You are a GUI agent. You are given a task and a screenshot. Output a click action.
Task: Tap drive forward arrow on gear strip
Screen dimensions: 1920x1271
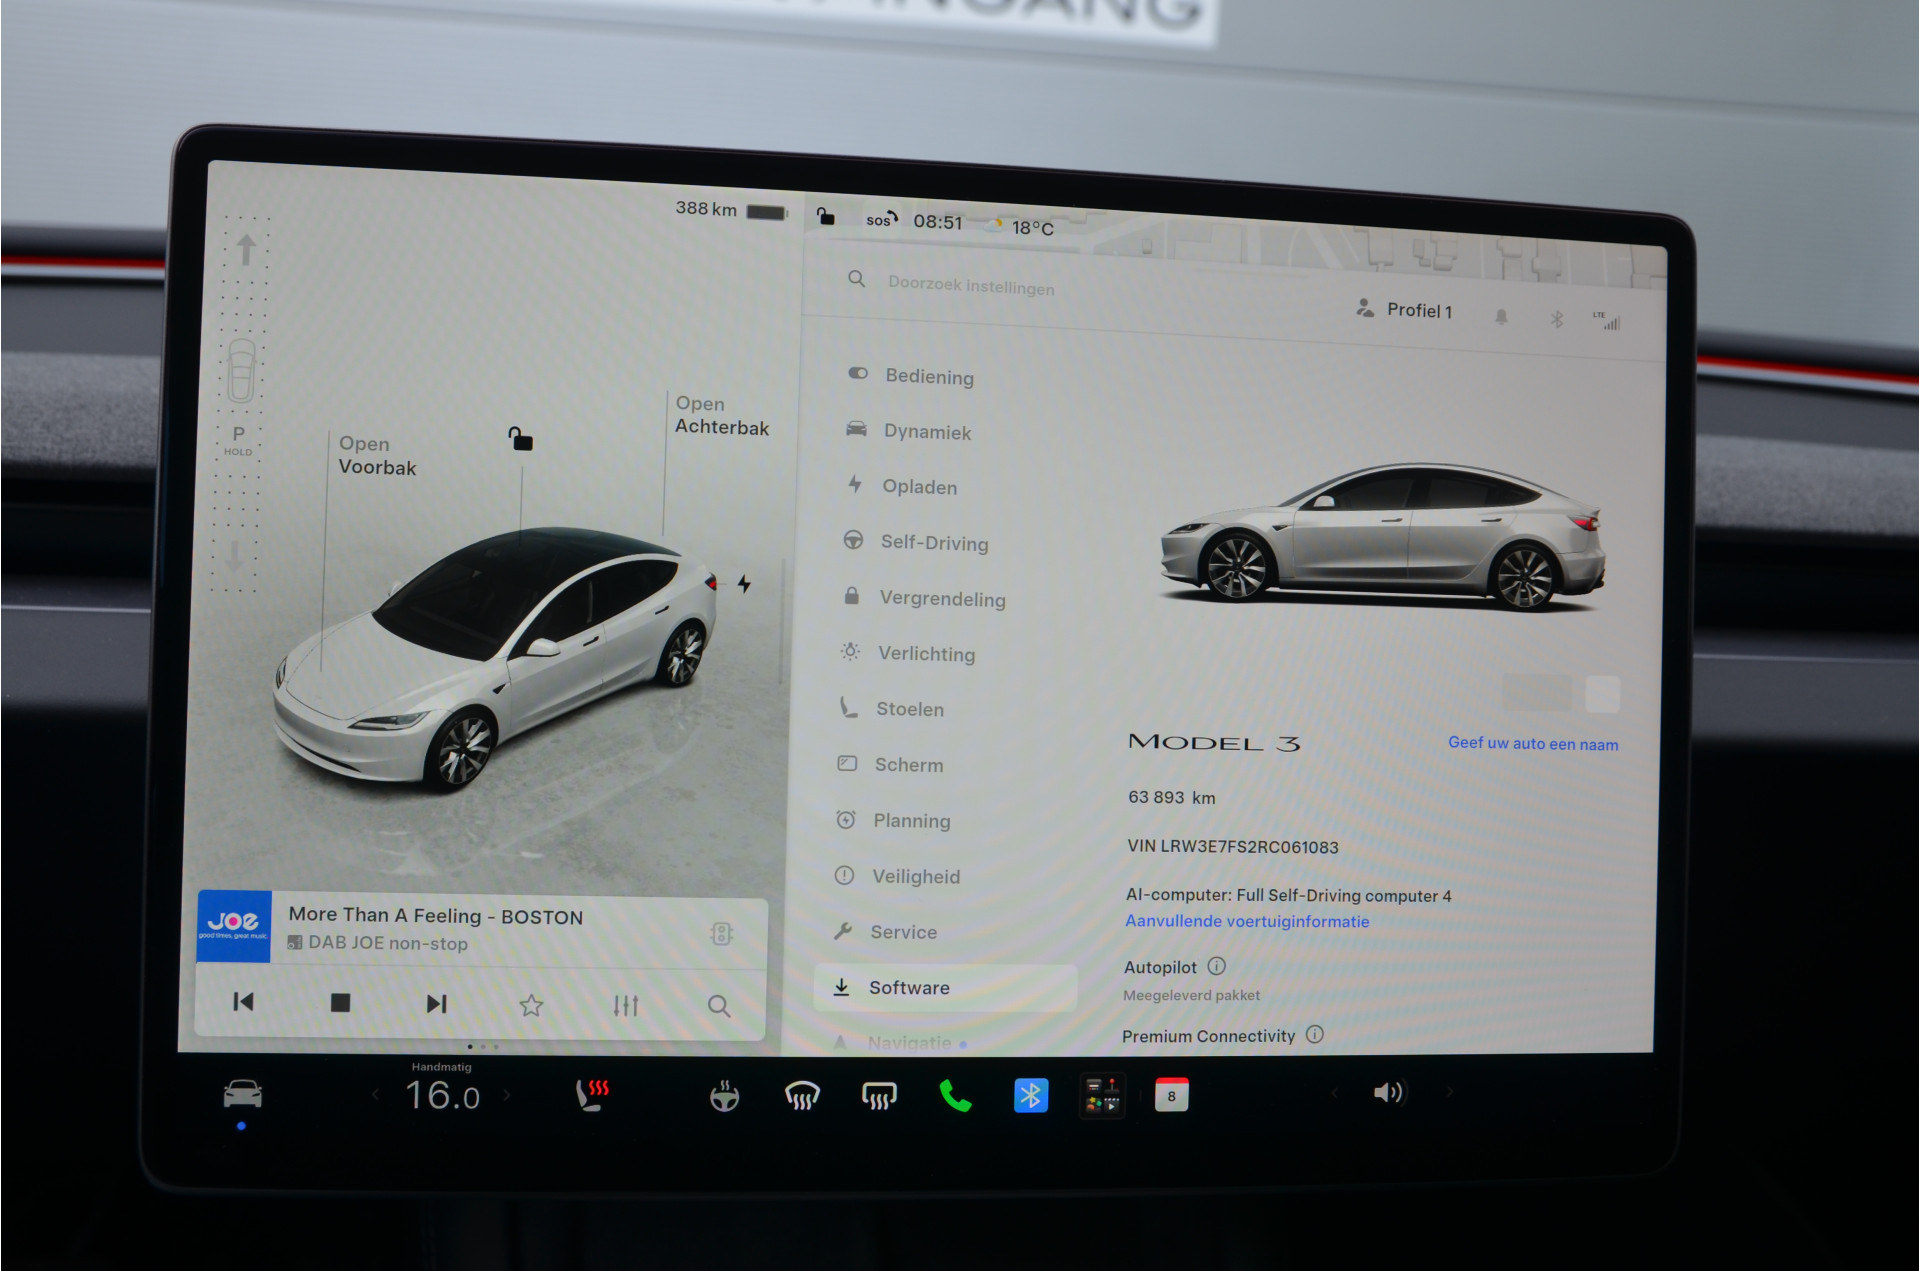[x=245, y=249]
